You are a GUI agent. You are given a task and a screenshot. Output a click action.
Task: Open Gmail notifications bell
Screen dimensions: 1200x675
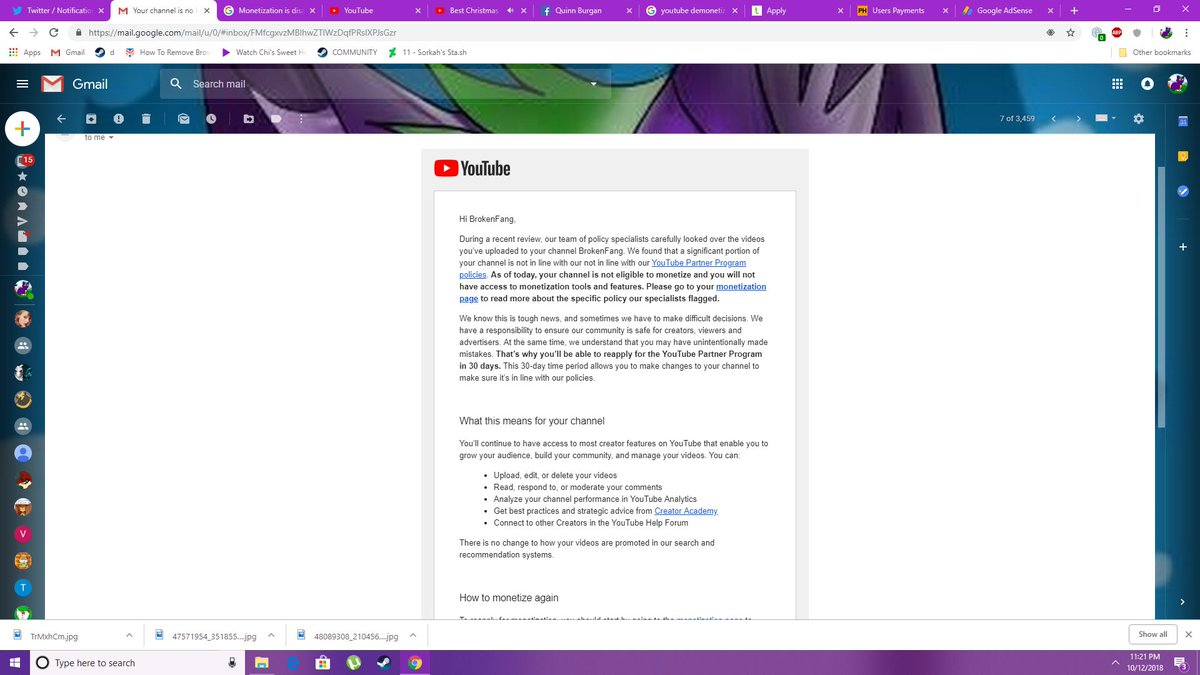point(1147,84)
